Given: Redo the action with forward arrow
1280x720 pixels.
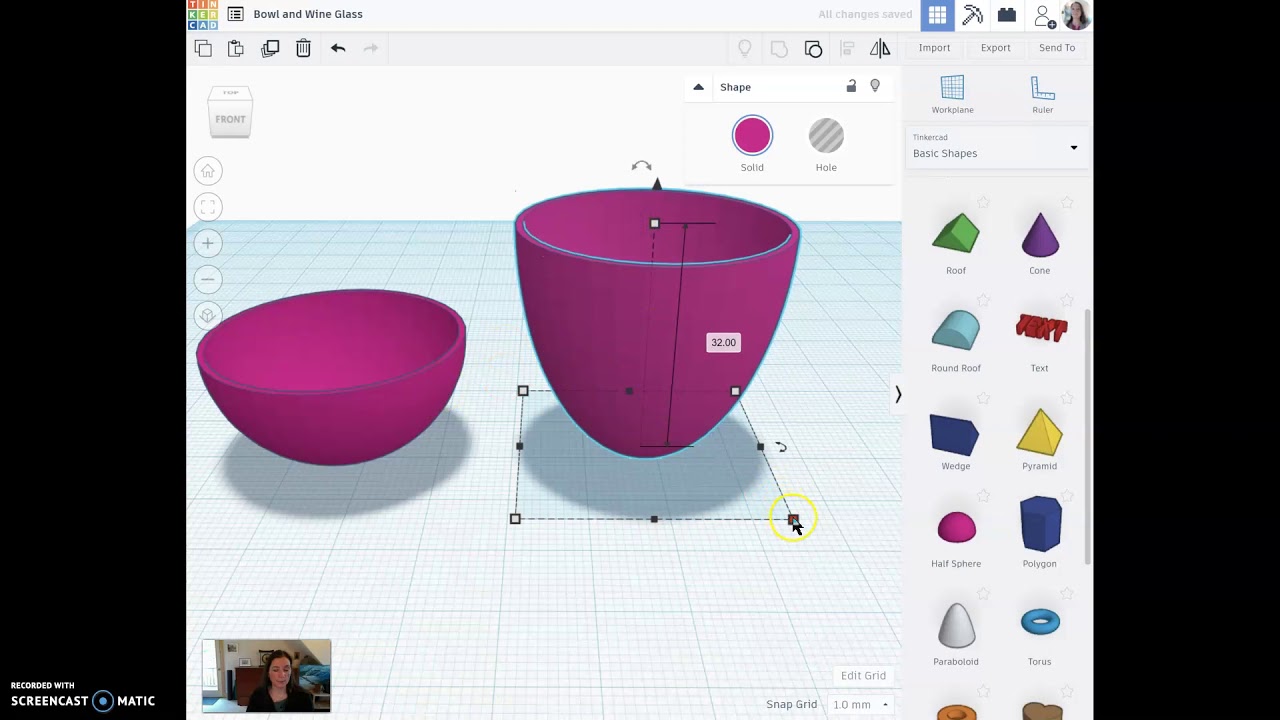Looking at the screenshot, I should 371,48.
